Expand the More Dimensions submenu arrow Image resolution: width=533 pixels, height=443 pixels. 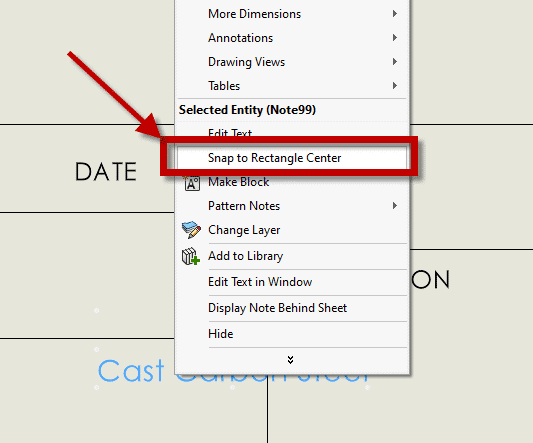click(395, 14)
